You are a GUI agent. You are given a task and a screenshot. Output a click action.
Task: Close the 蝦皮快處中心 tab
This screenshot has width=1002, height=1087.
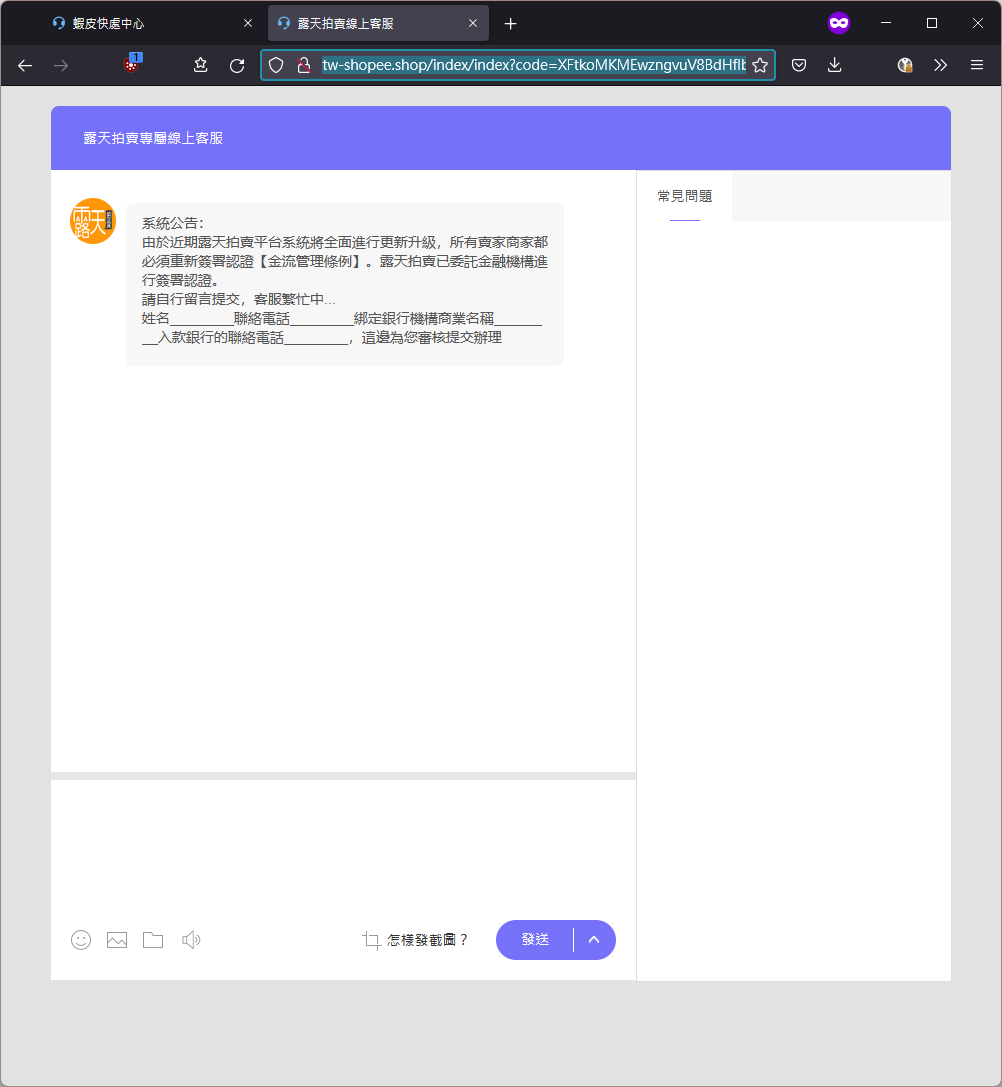[248, 24]
